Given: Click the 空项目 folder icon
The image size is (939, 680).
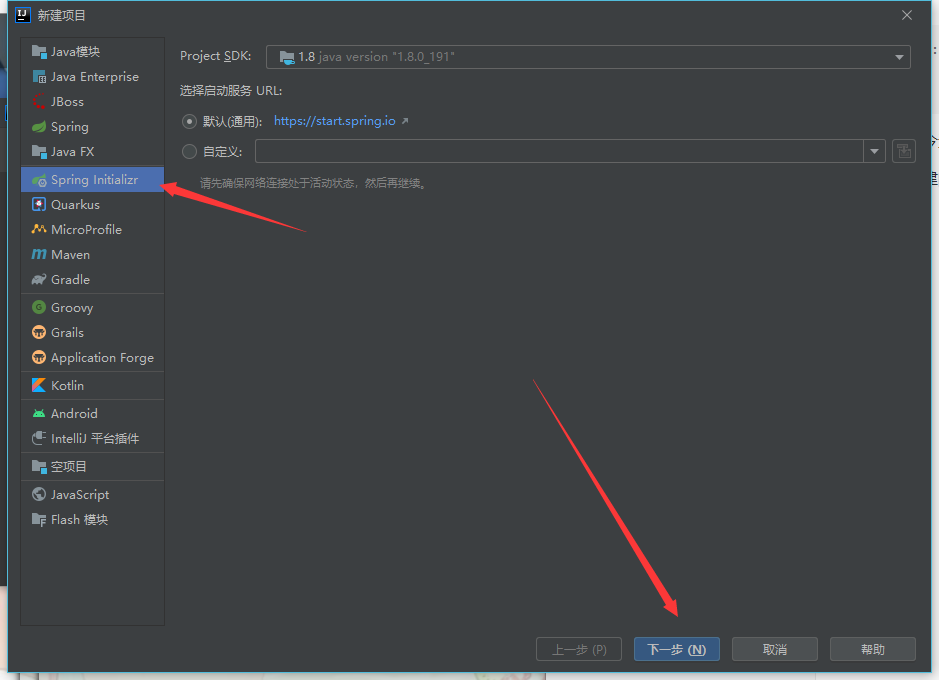Looking at the screenshot, I should pos(39,466).
